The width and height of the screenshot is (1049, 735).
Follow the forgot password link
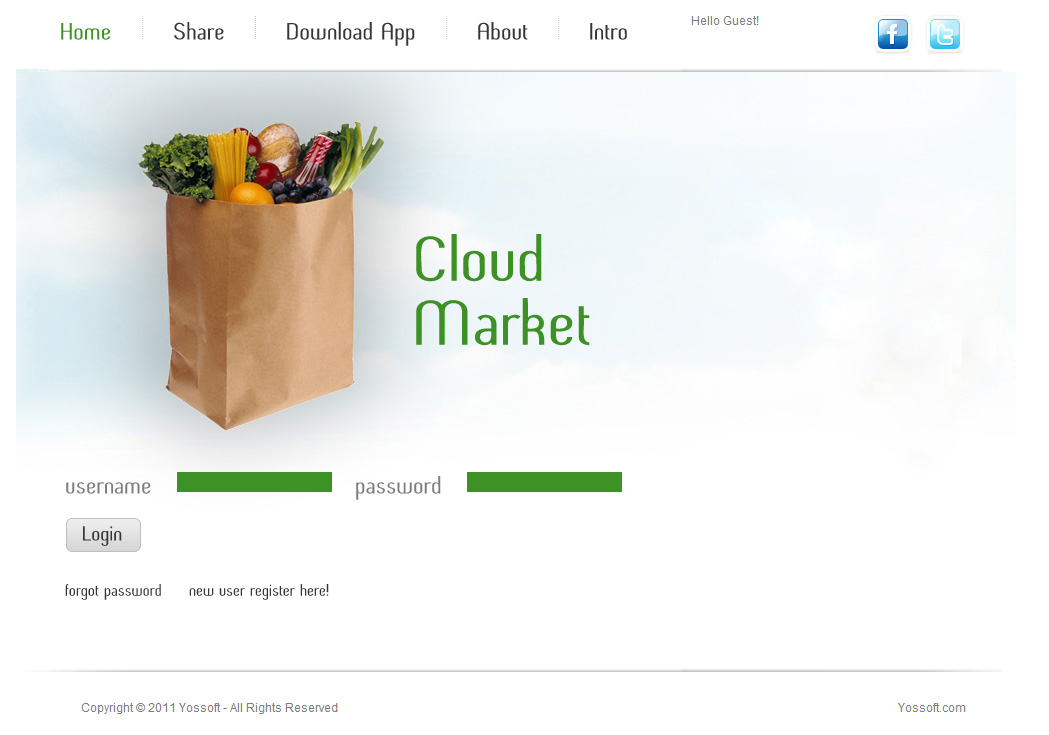[x=113, y=591]
